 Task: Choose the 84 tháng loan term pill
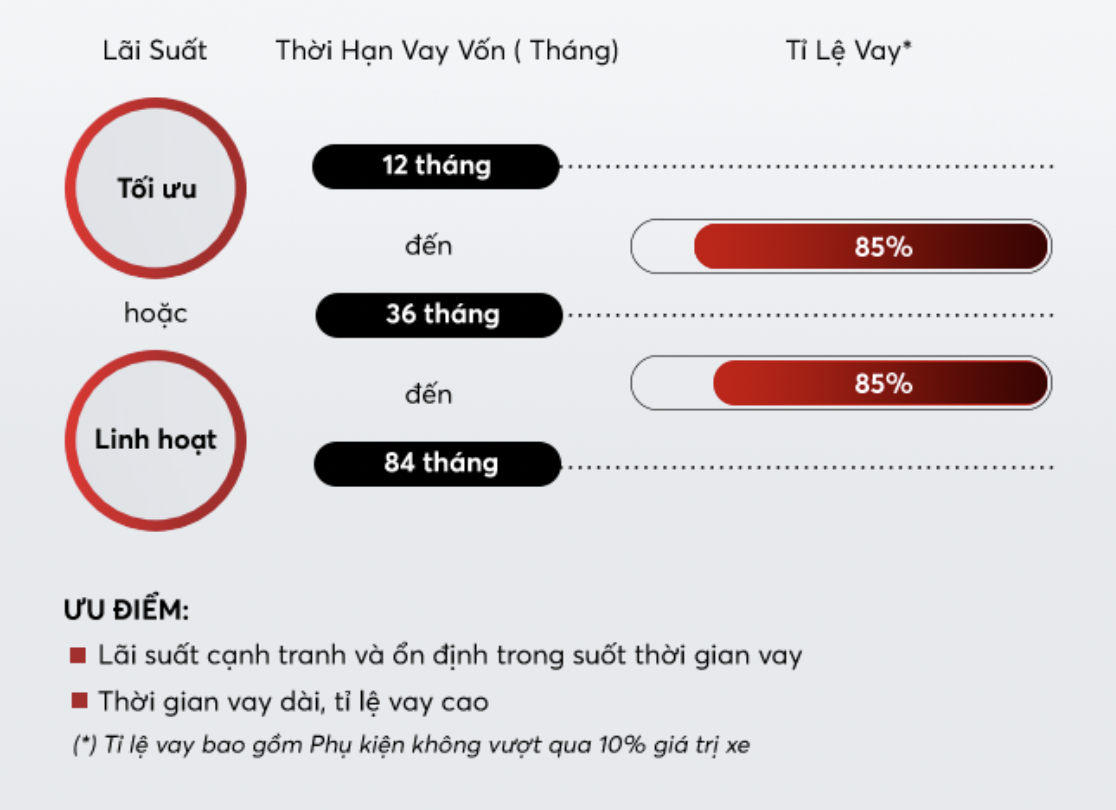tap(438, 464)
